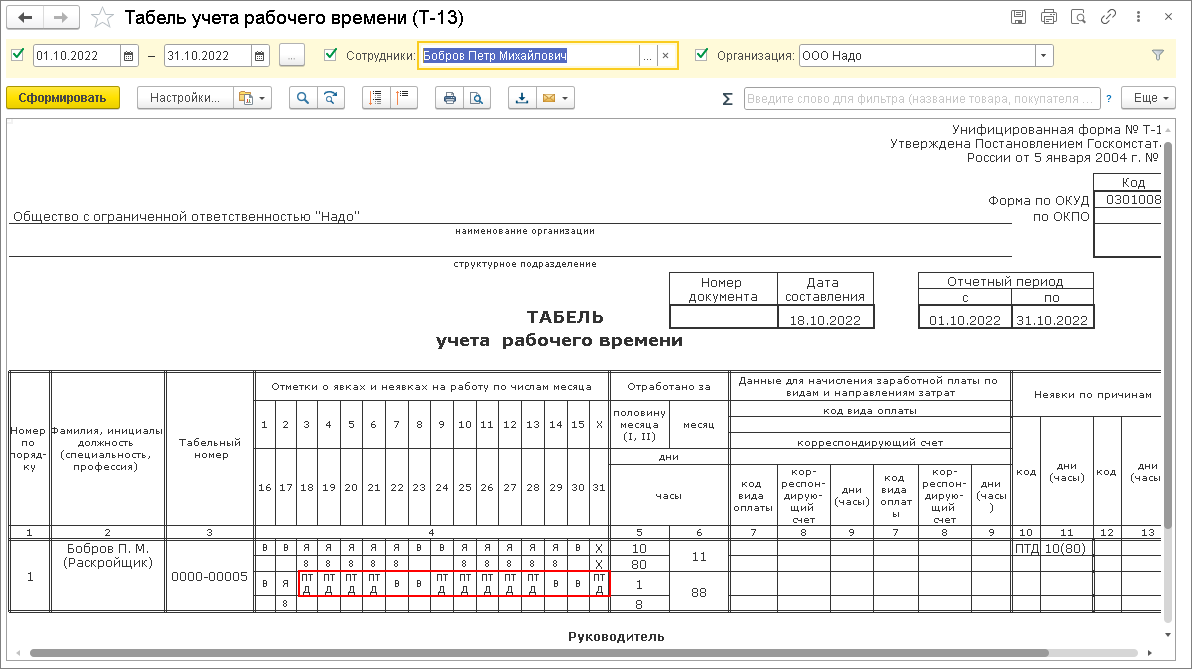The width and height of the screenshot is (1192, 669).
Task: Click the save report icon in title bar
Action: pos(1019,17)
